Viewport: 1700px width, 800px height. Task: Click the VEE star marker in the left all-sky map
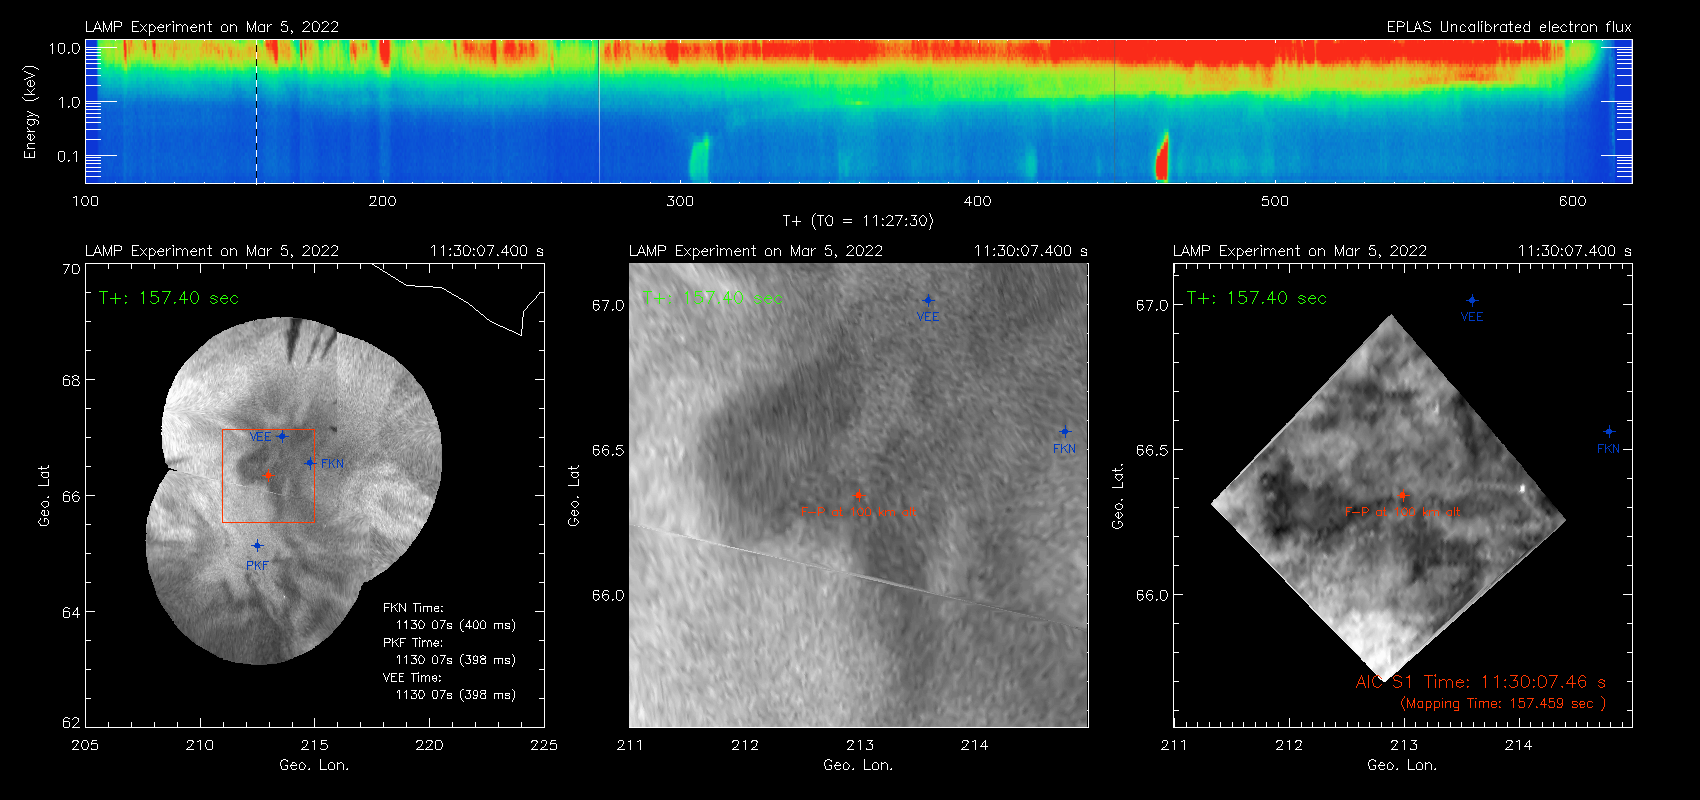(x=283, y=436)
